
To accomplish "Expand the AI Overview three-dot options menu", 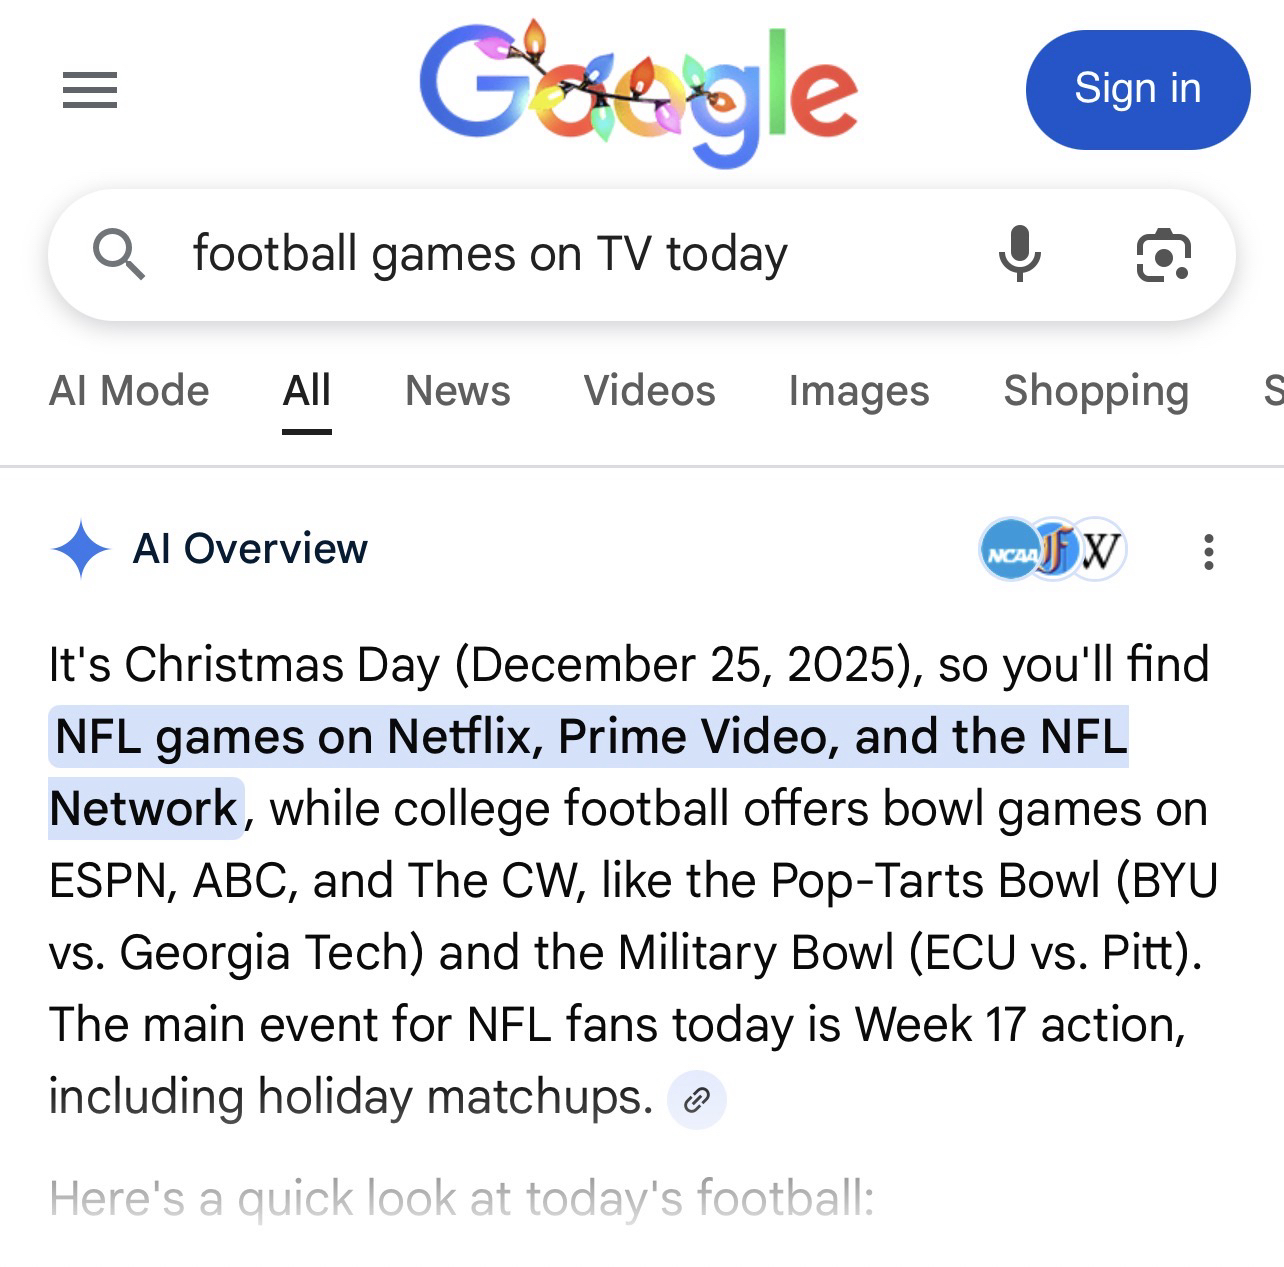I will (x=1209, y=551).
